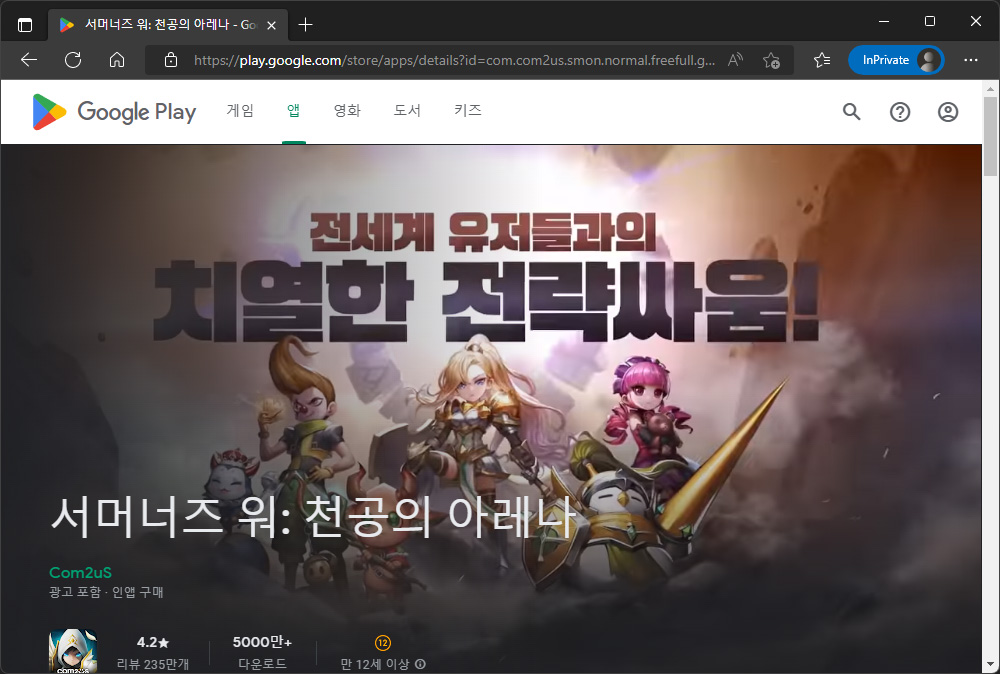Maximize the browser window
The image size is (1000, 674).
[x=930, y=21]
